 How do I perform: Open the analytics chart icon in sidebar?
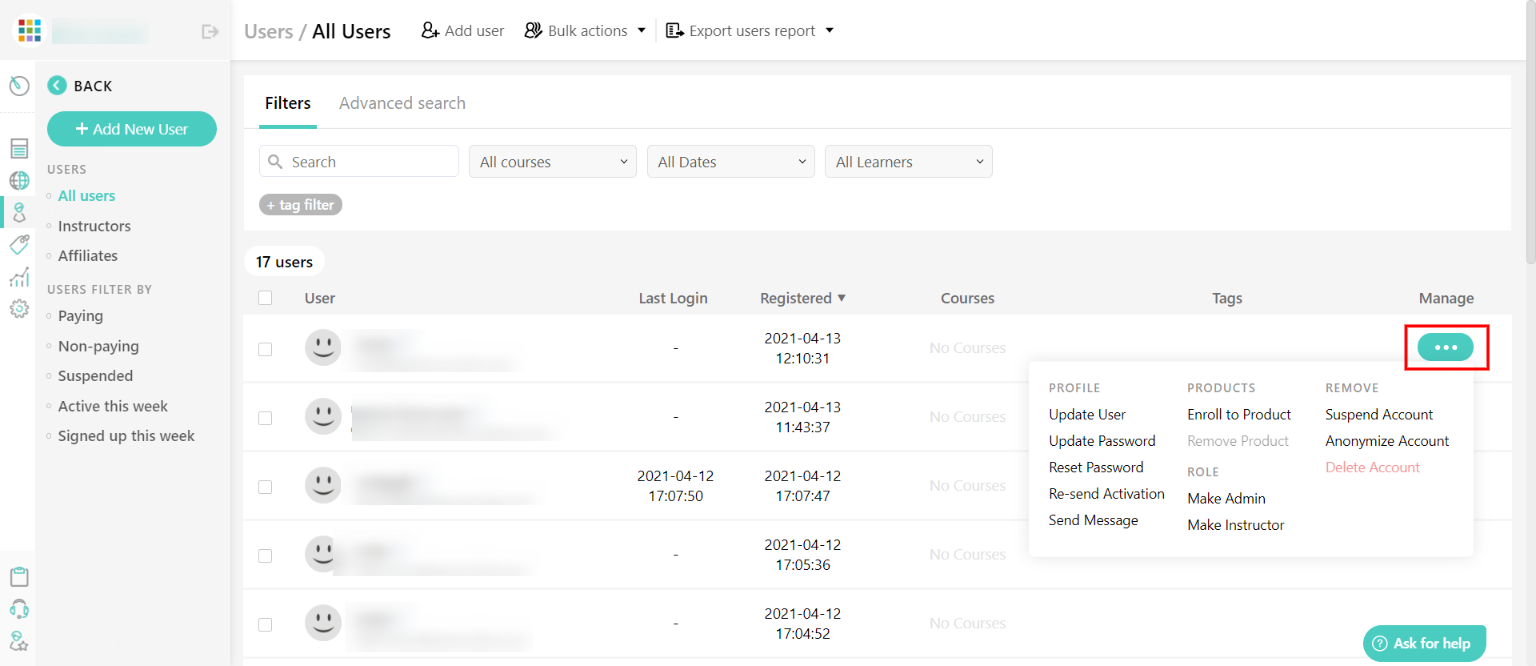pos(18,277)
